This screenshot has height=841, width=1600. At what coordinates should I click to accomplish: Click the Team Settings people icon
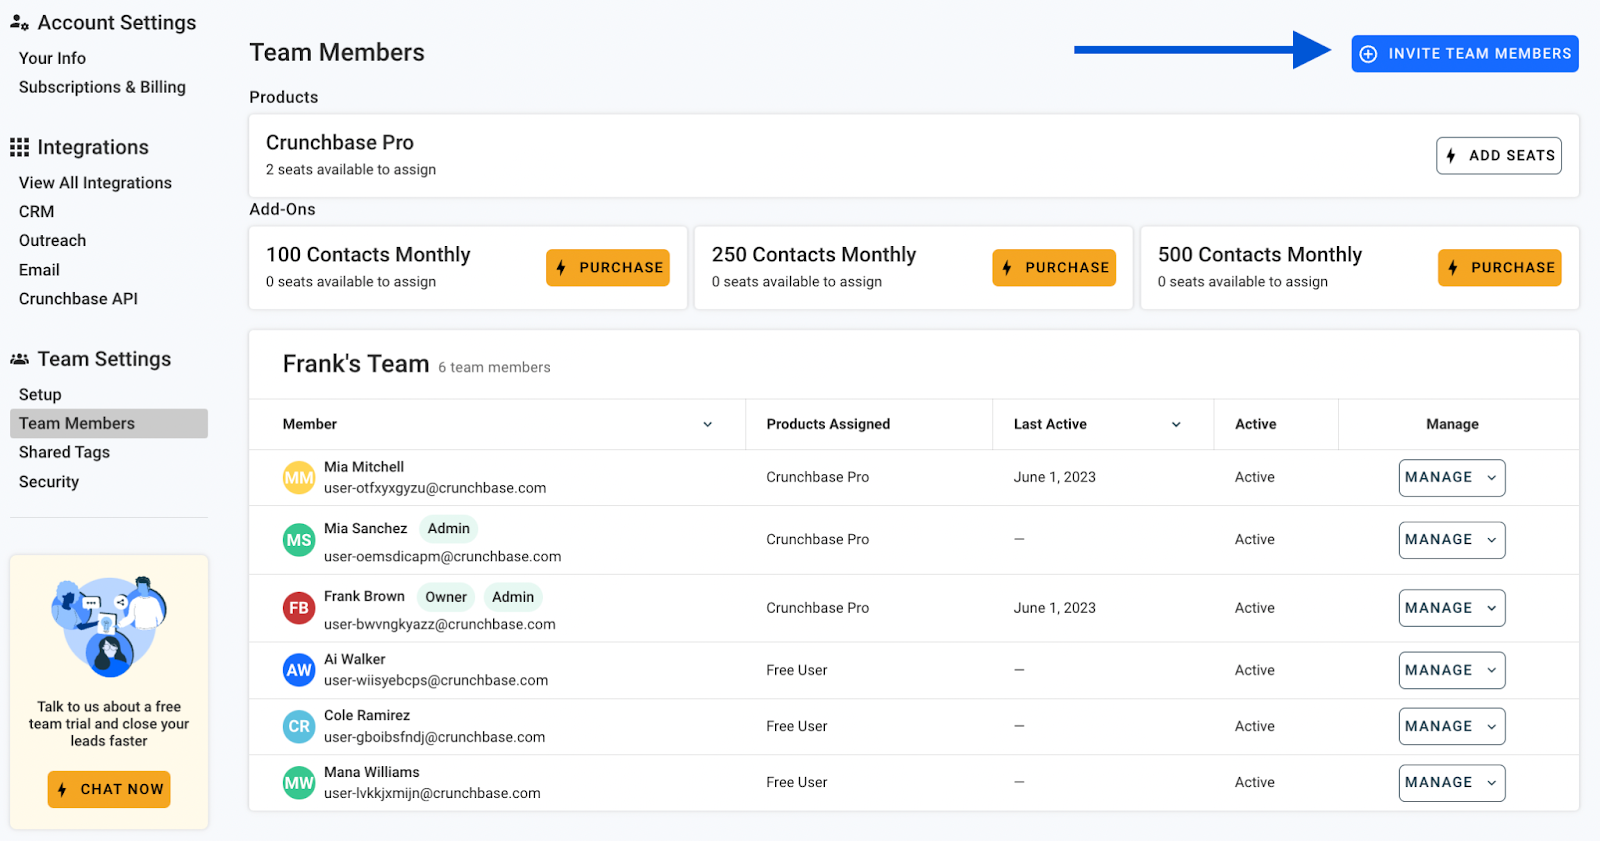pos(19,359)
